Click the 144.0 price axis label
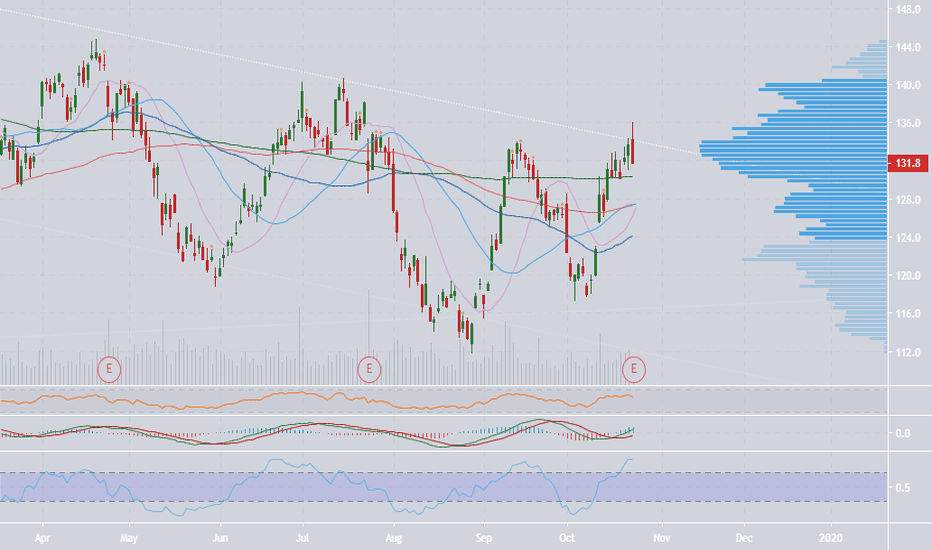 pos(908,47)
